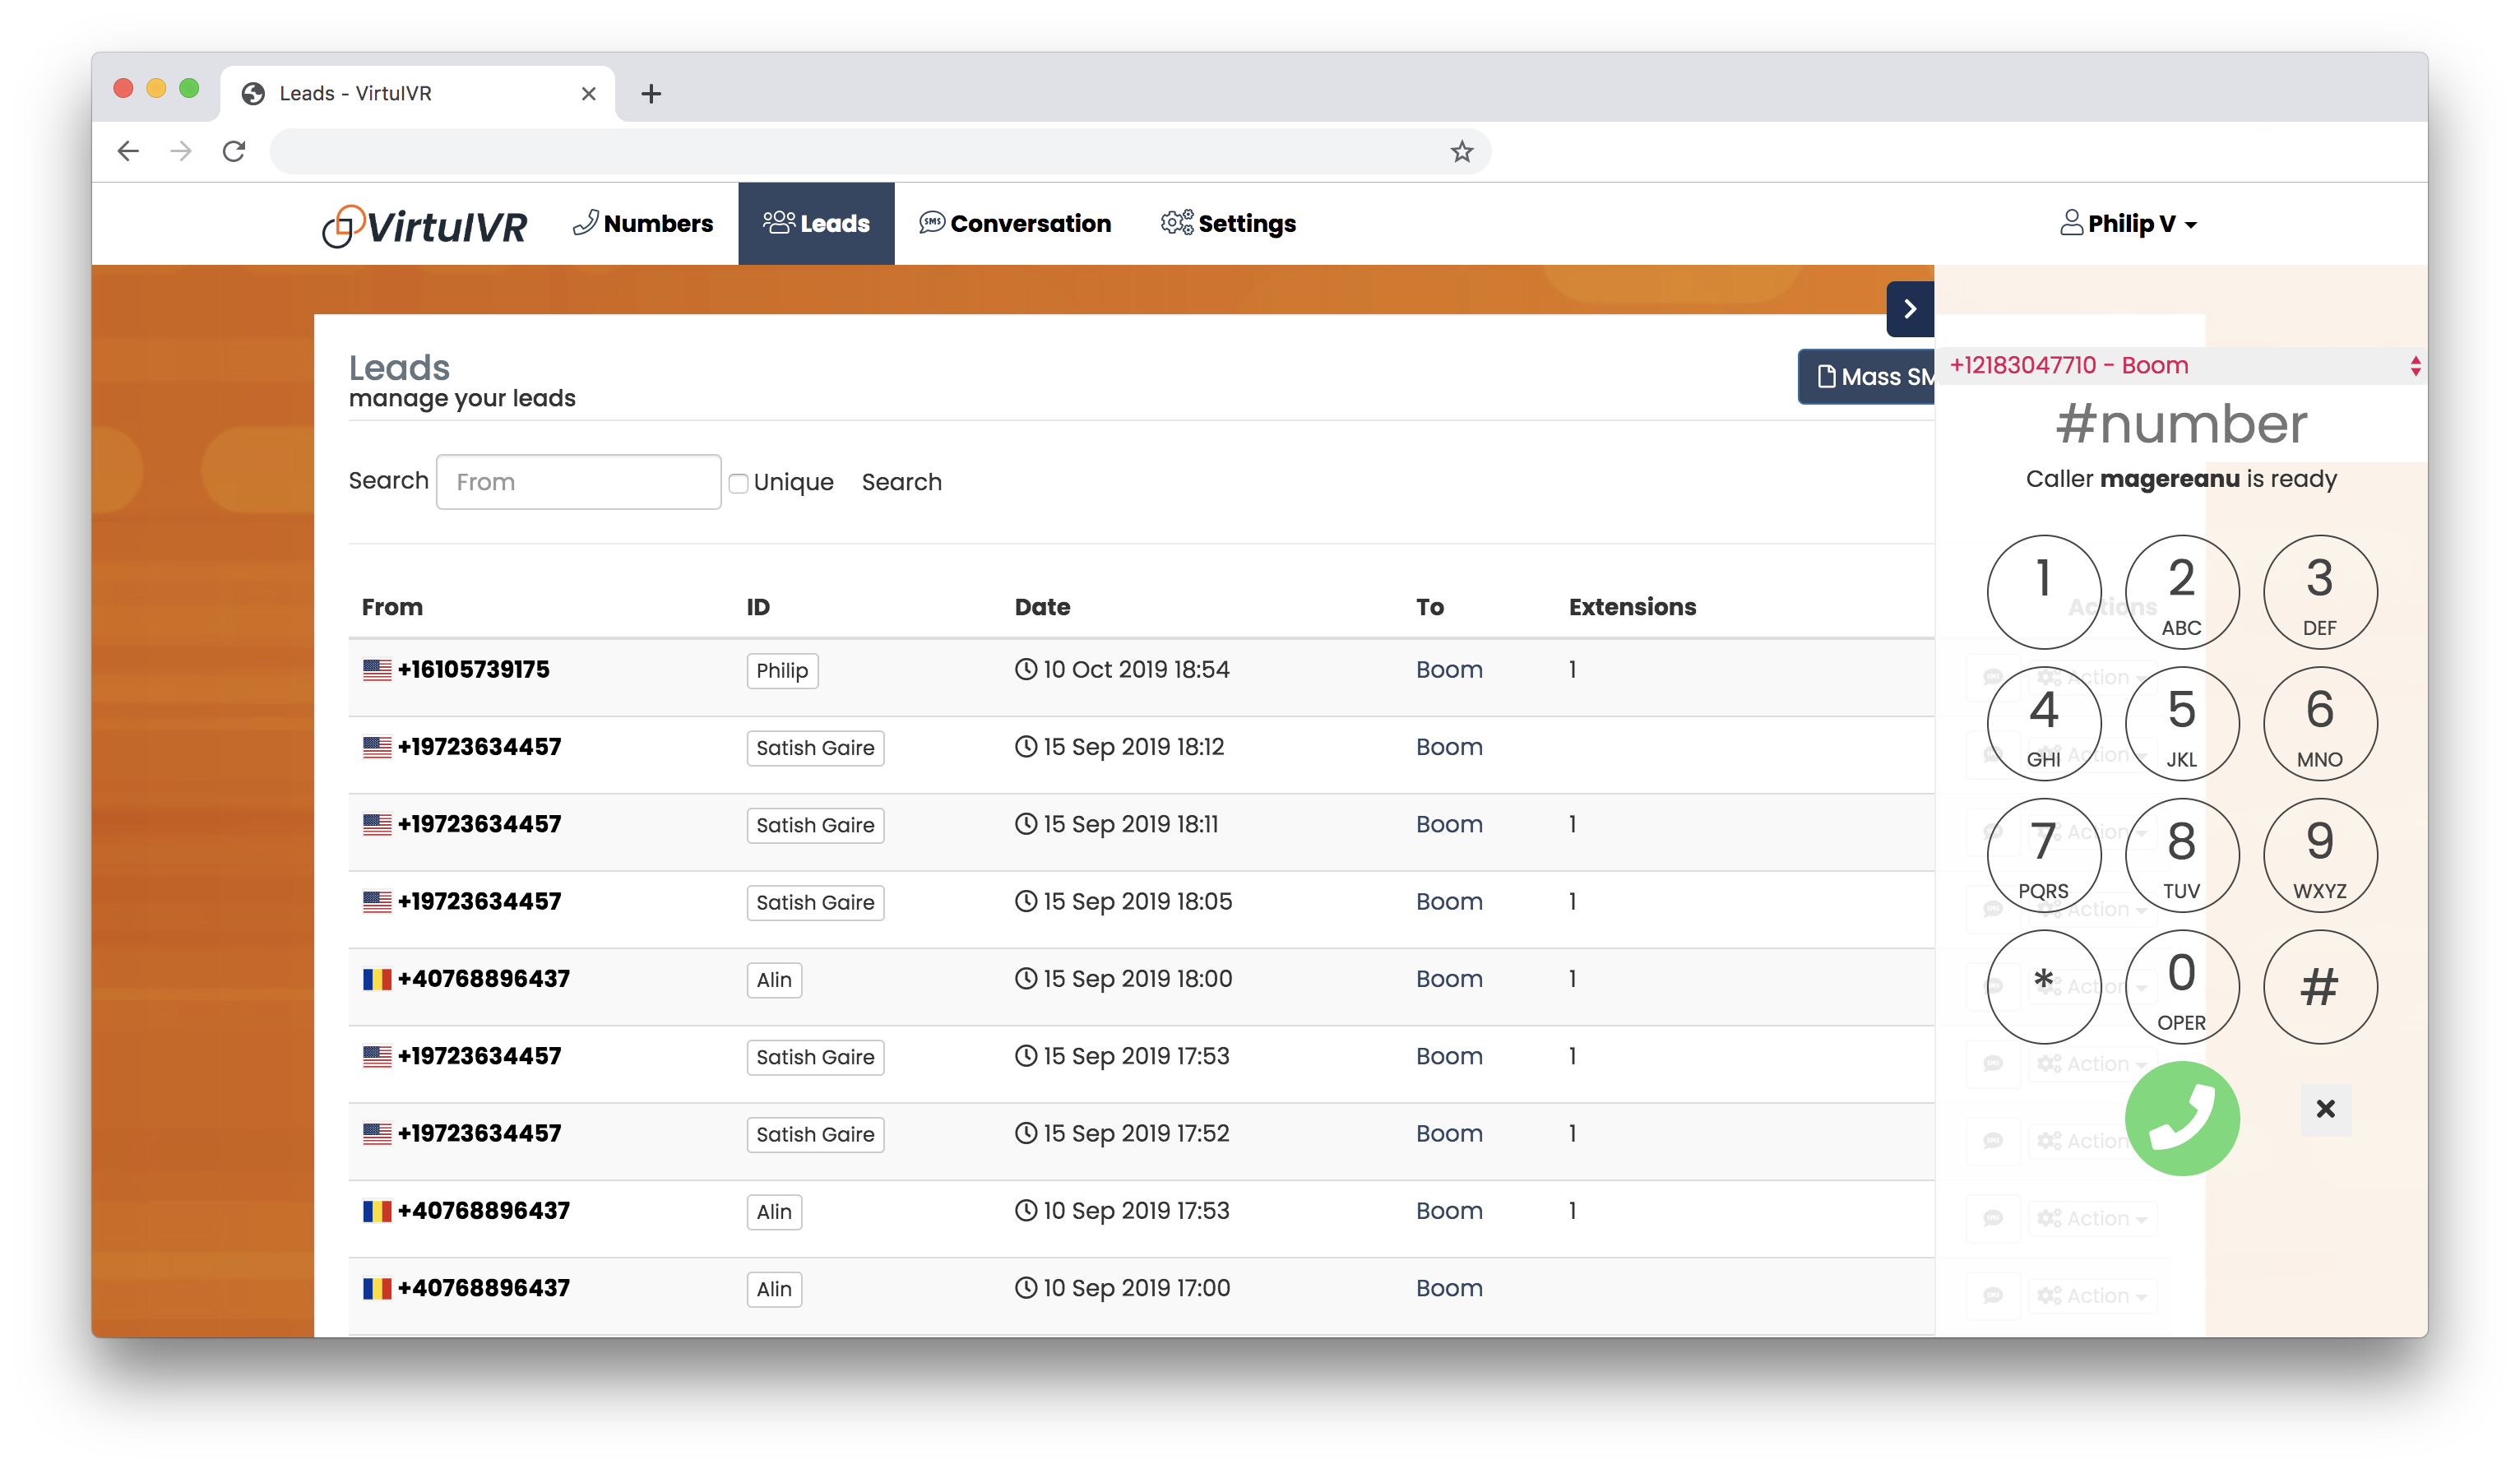This screenshot has width=2520, height=1469.
Task: Select the Leads tab
Action: pyautogui.click(x=815, y=224)
